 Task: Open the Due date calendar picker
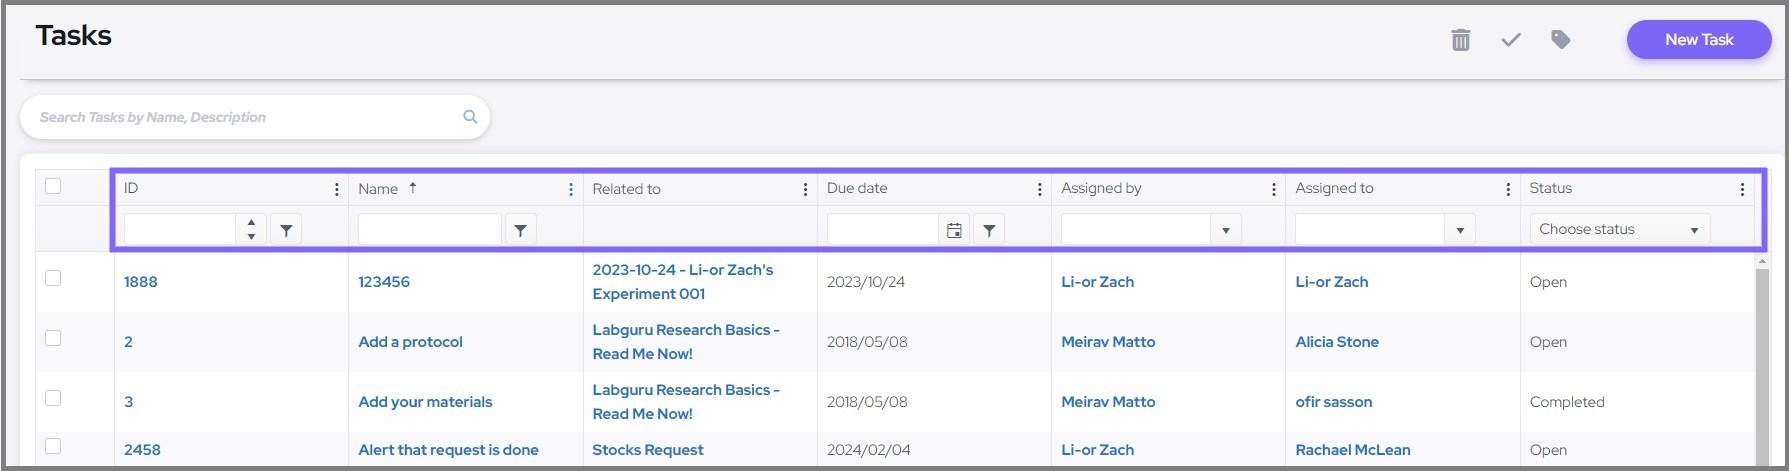[x=954, y=230]
